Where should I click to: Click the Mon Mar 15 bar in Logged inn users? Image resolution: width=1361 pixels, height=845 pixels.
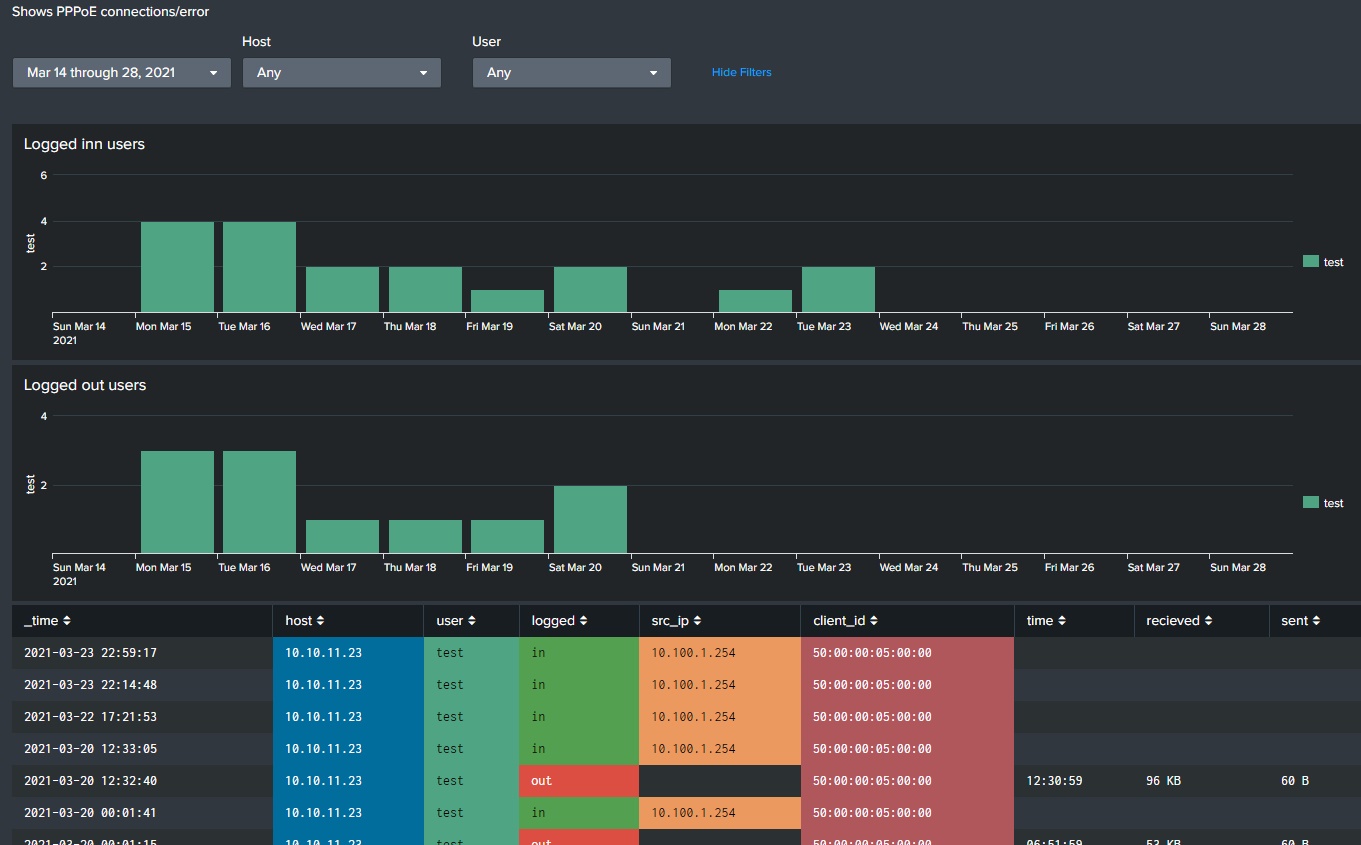177,265
